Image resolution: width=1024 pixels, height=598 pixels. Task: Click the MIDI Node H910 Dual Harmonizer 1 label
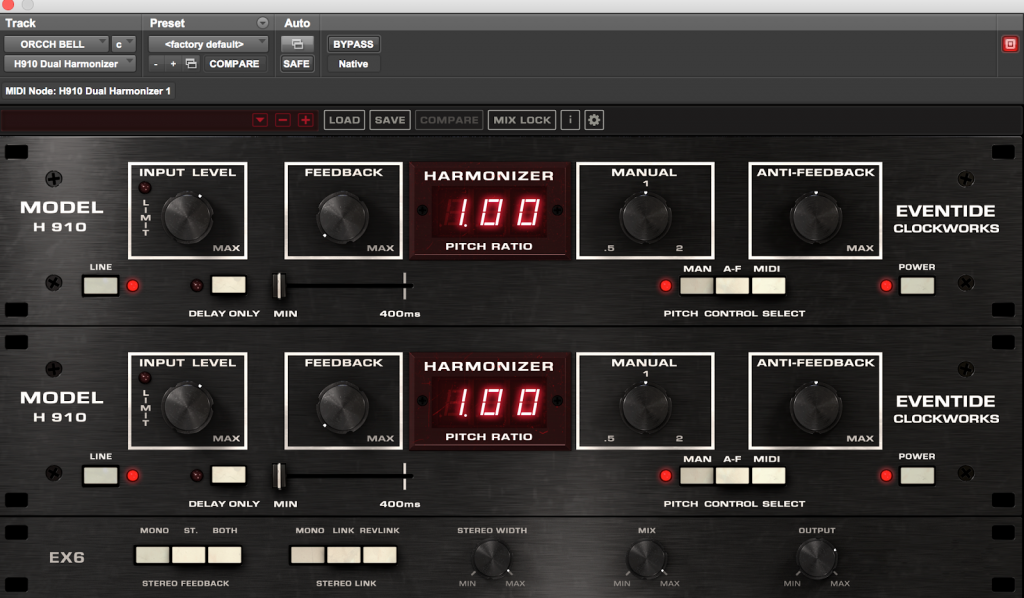tap(88, 91)
